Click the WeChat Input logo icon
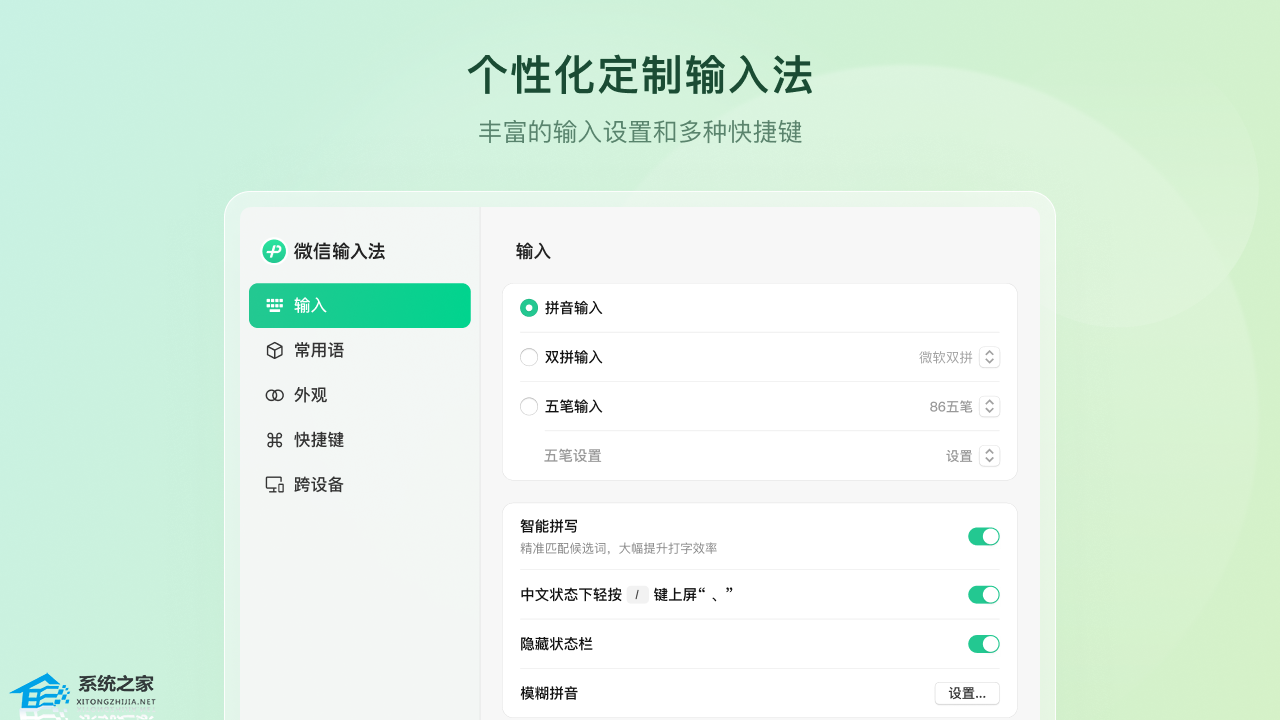1280x720 pixels. (274, 251)
